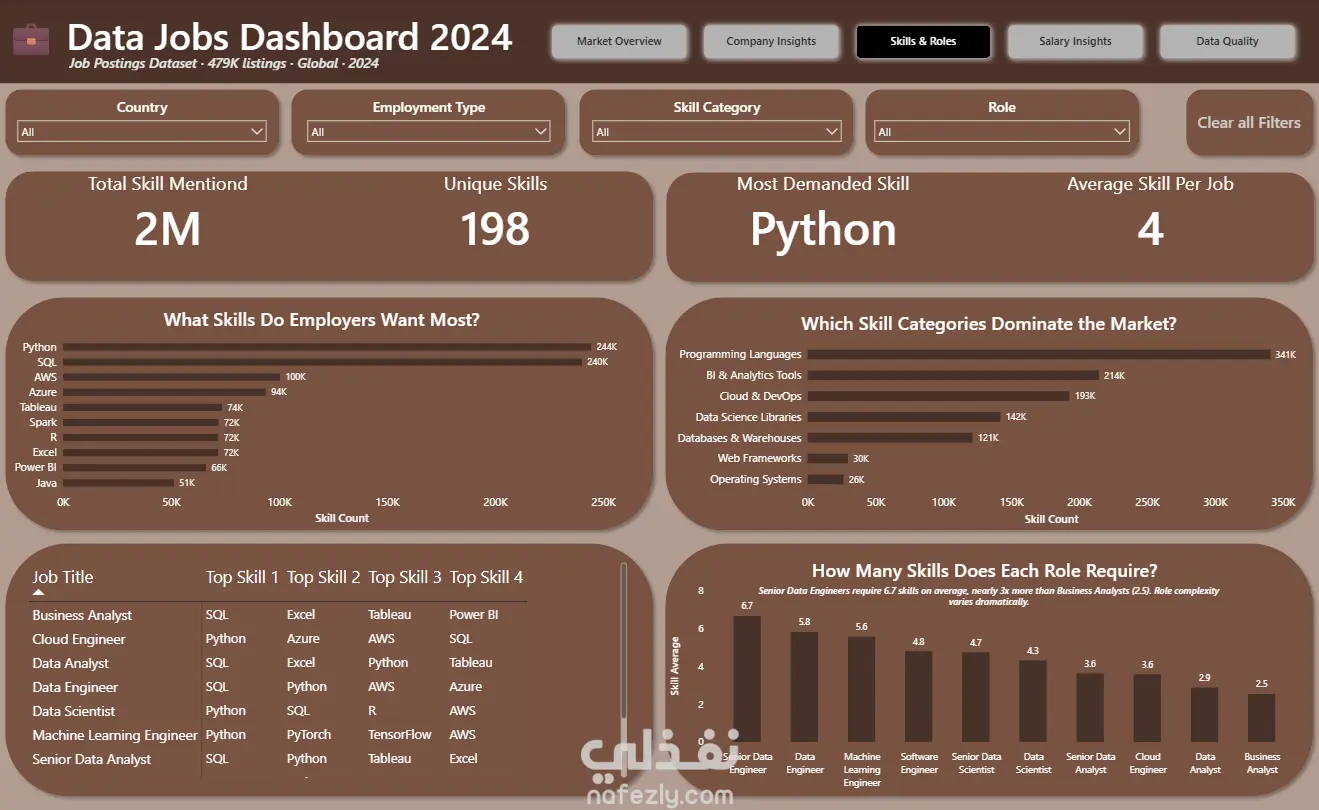Expand the Country filter dropdown
1319x810 pixels.
tap(142, 132)
